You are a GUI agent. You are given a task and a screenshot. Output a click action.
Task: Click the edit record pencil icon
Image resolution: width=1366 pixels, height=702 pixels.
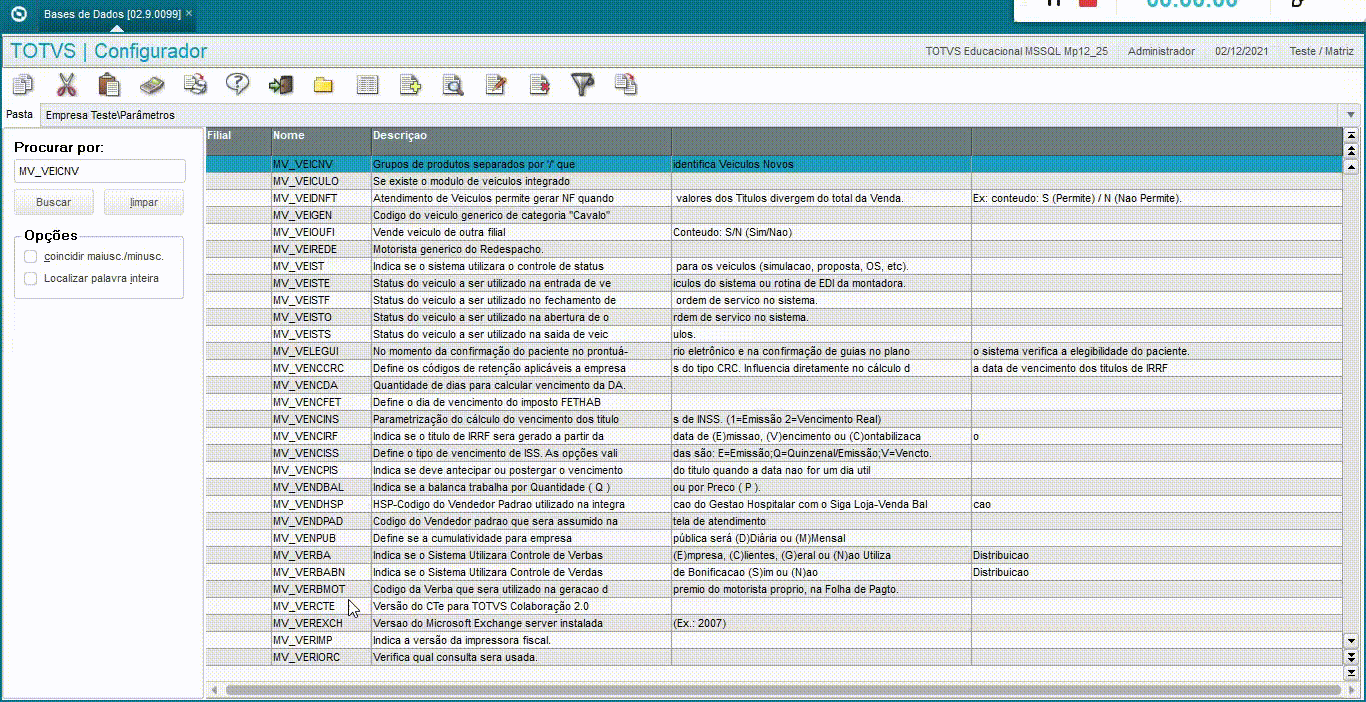tap(496, 85)
